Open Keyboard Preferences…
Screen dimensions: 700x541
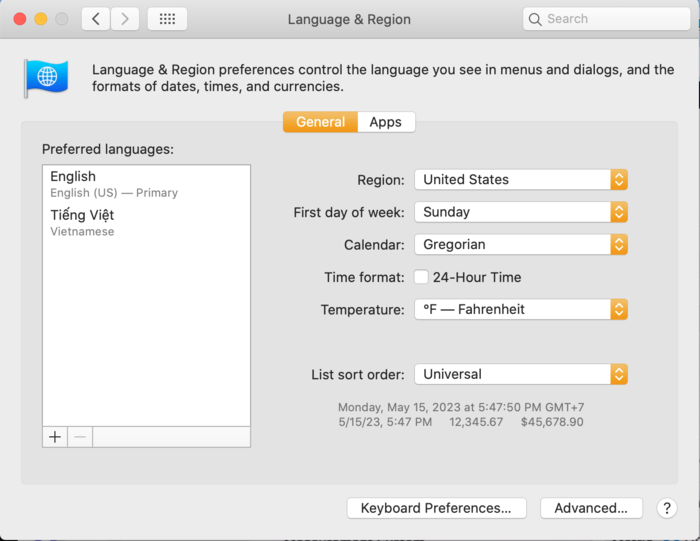pos(436,508)
